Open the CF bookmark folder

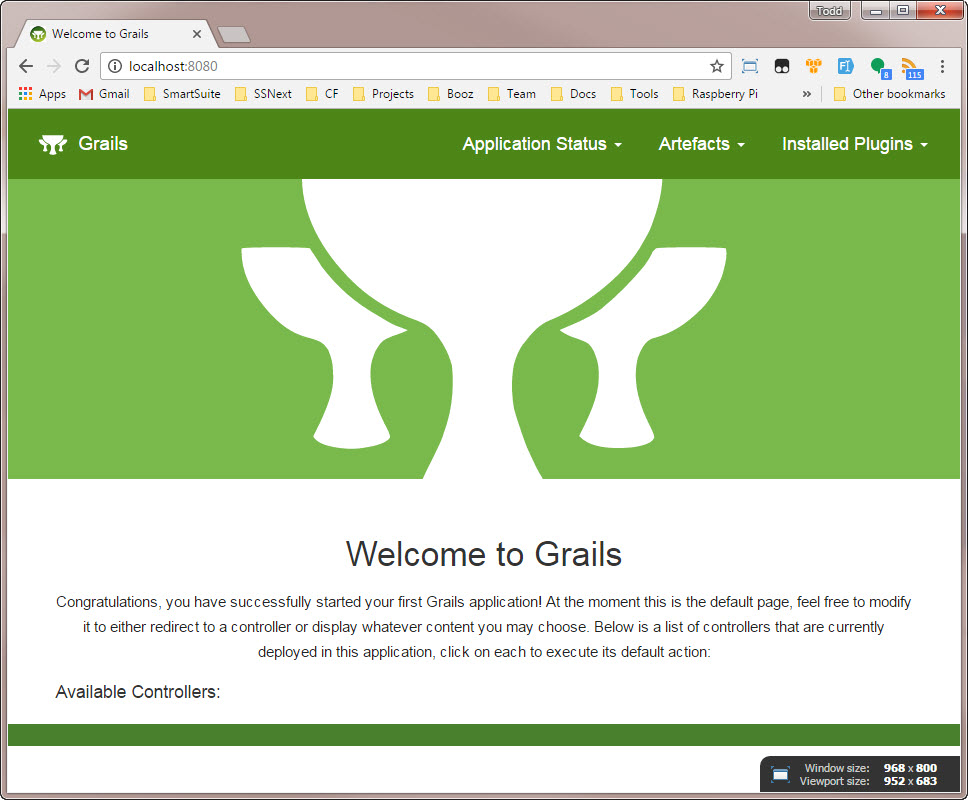pos(322,94)
